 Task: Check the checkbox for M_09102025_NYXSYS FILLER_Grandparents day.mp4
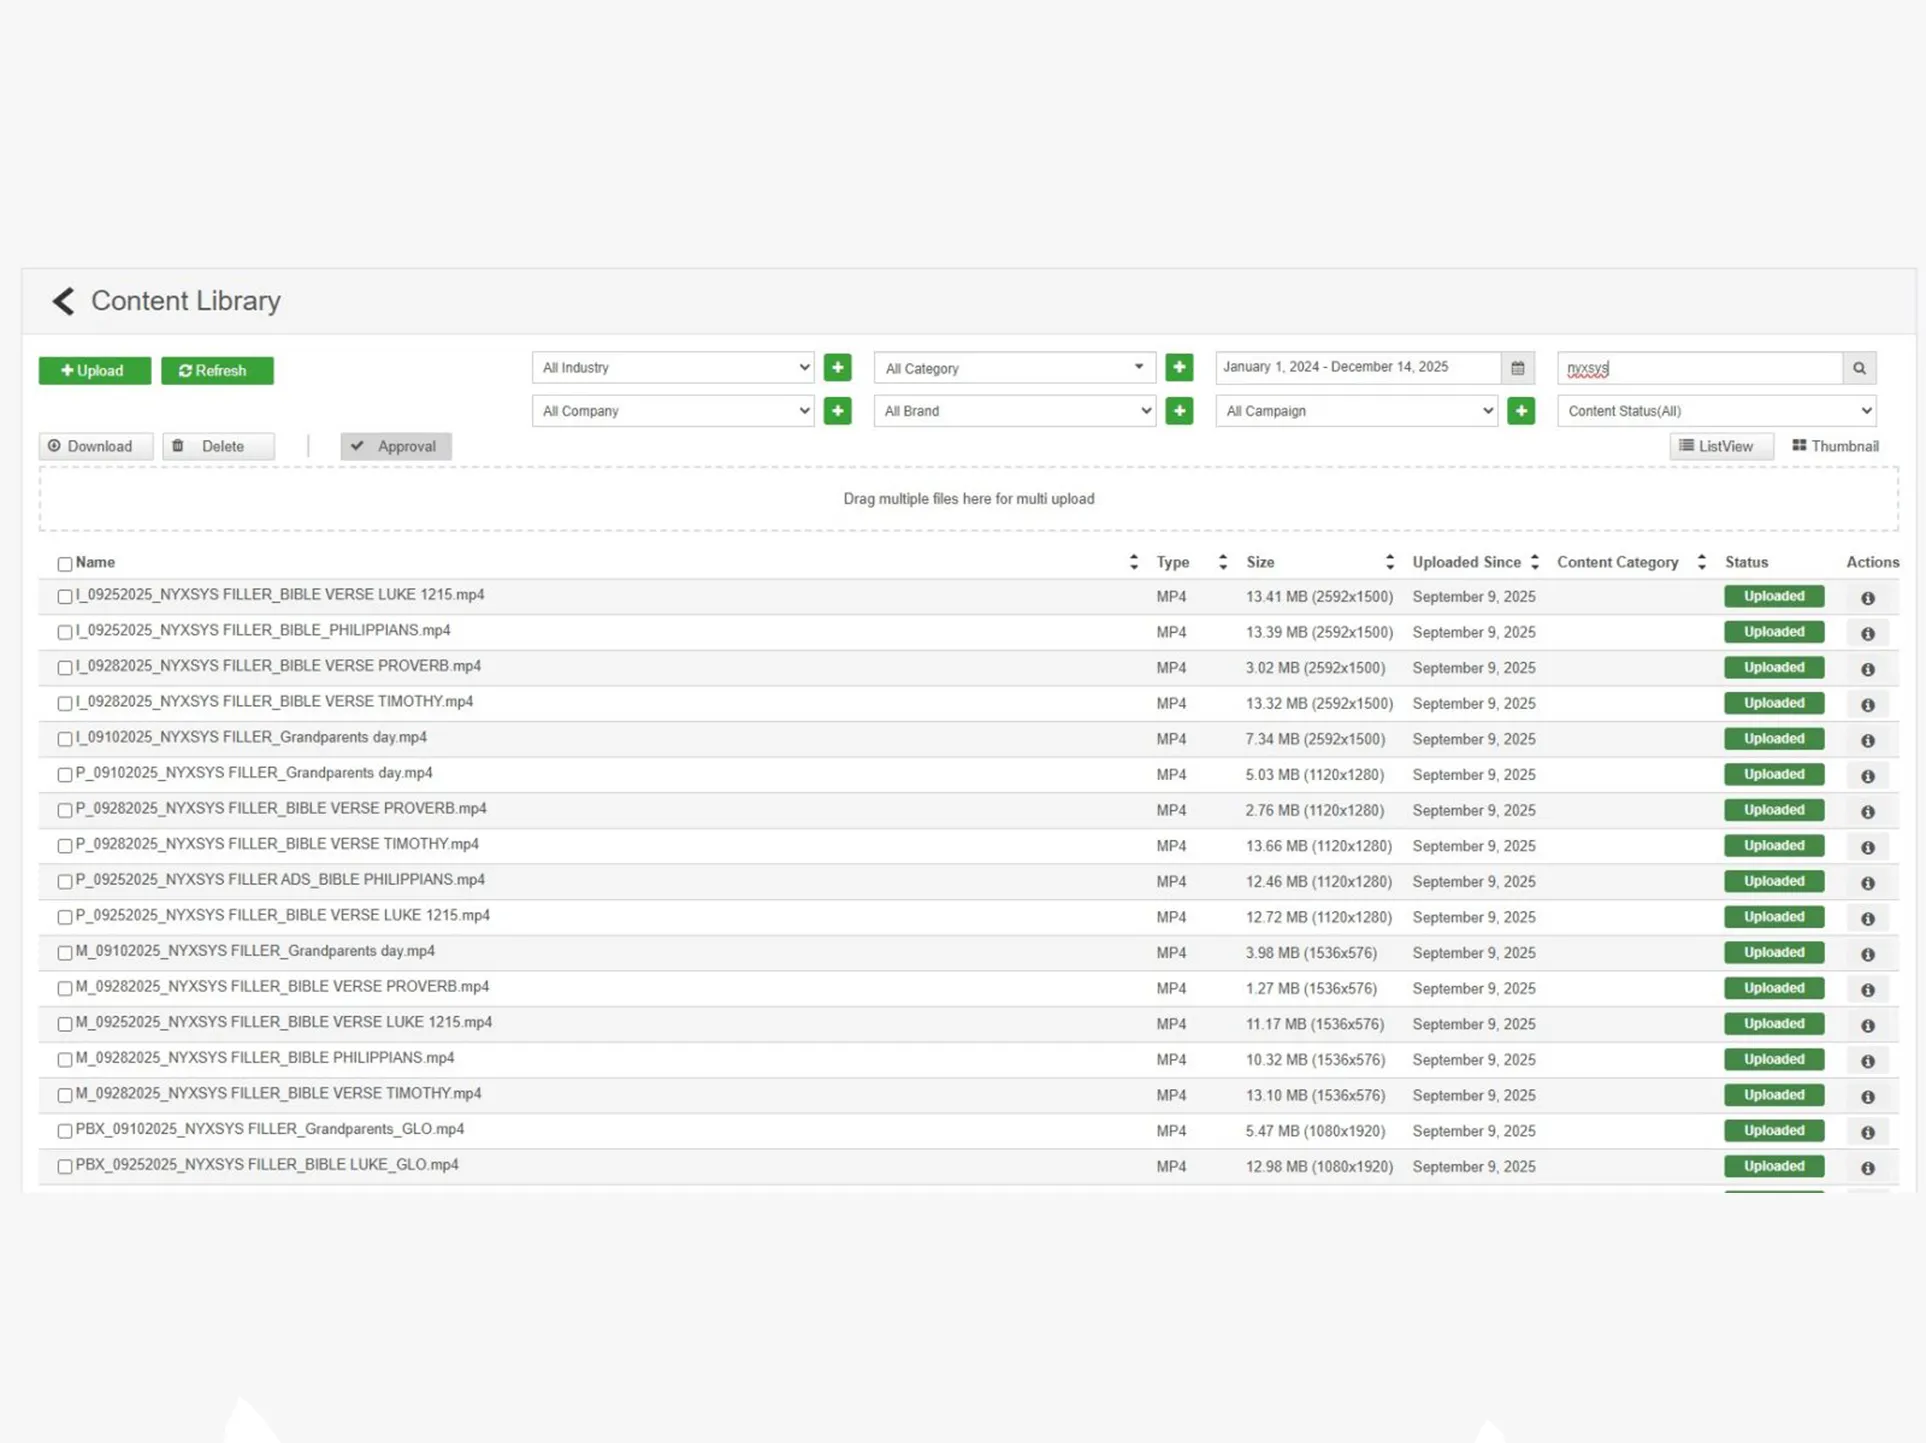tap(65, 952)
